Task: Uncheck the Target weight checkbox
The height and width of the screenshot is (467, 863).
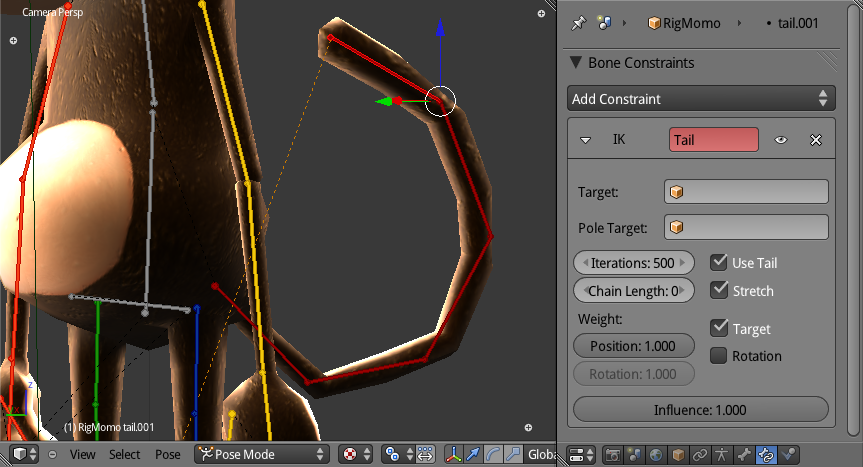Action: (x=719, y=328)
